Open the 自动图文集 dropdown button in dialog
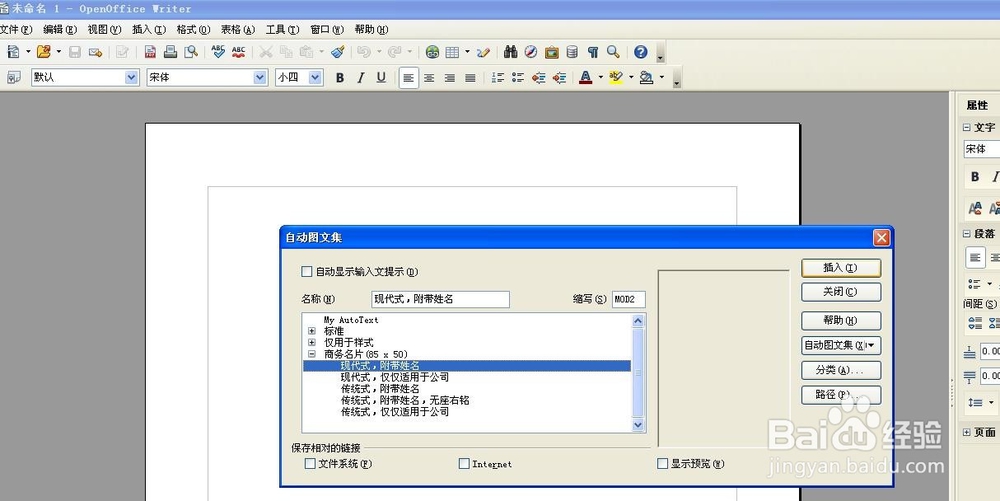This screenshot has width=1000, height=501. click(841, 345)
